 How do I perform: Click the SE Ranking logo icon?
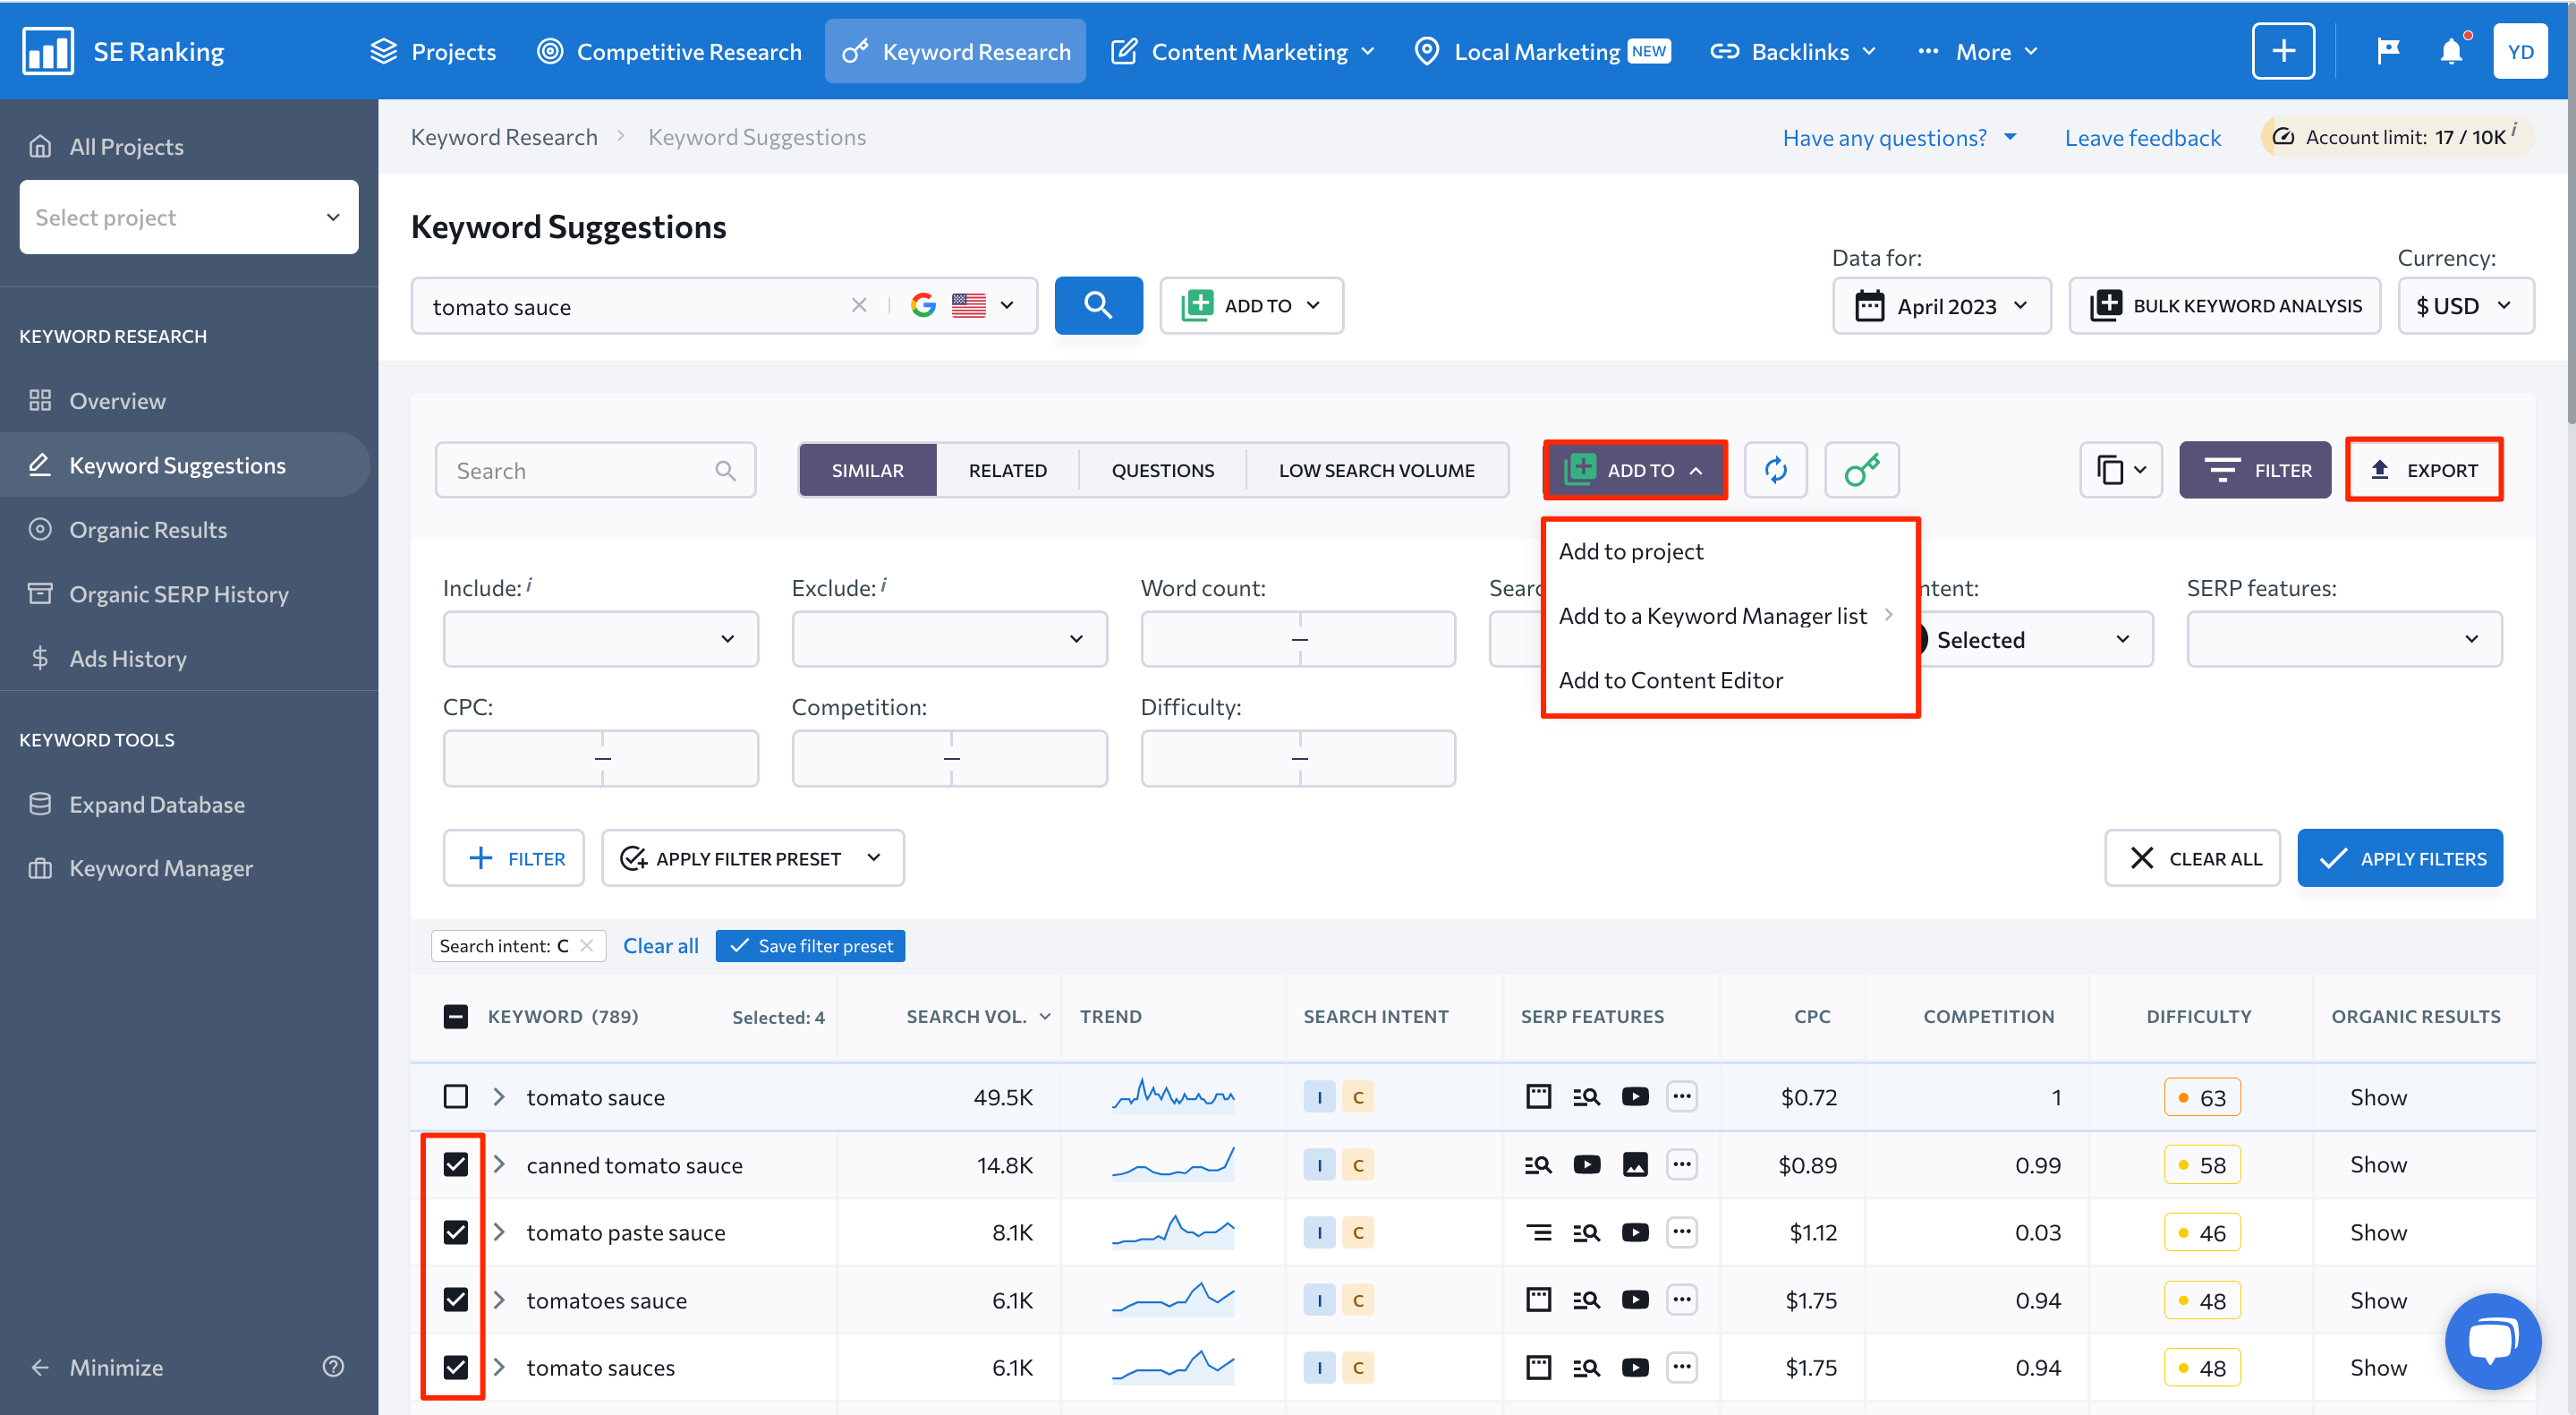click(47, 51)
